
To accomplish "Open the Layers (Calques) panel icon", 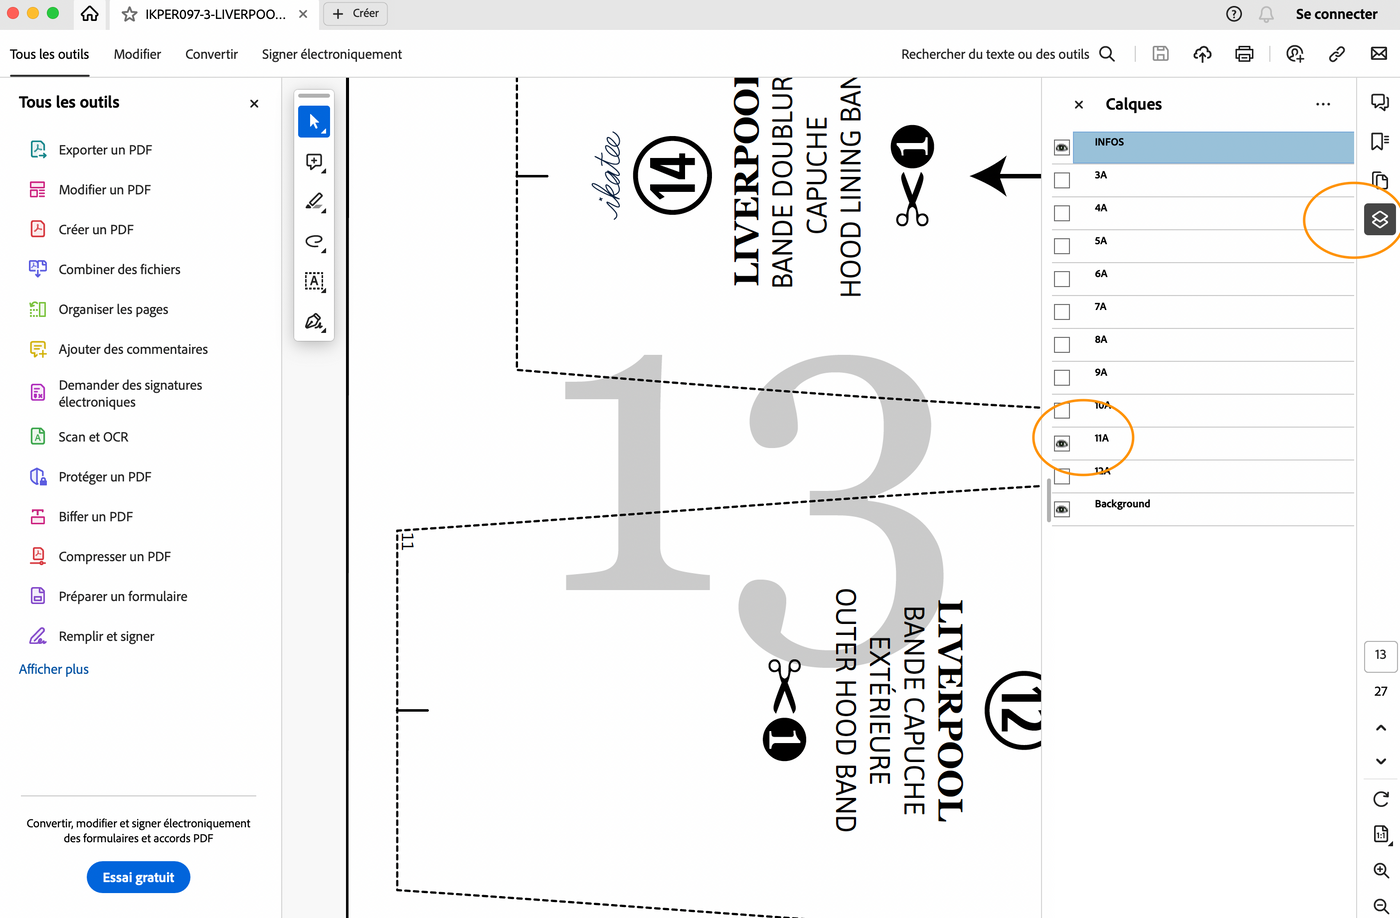I will click(x=1379, y=219).
